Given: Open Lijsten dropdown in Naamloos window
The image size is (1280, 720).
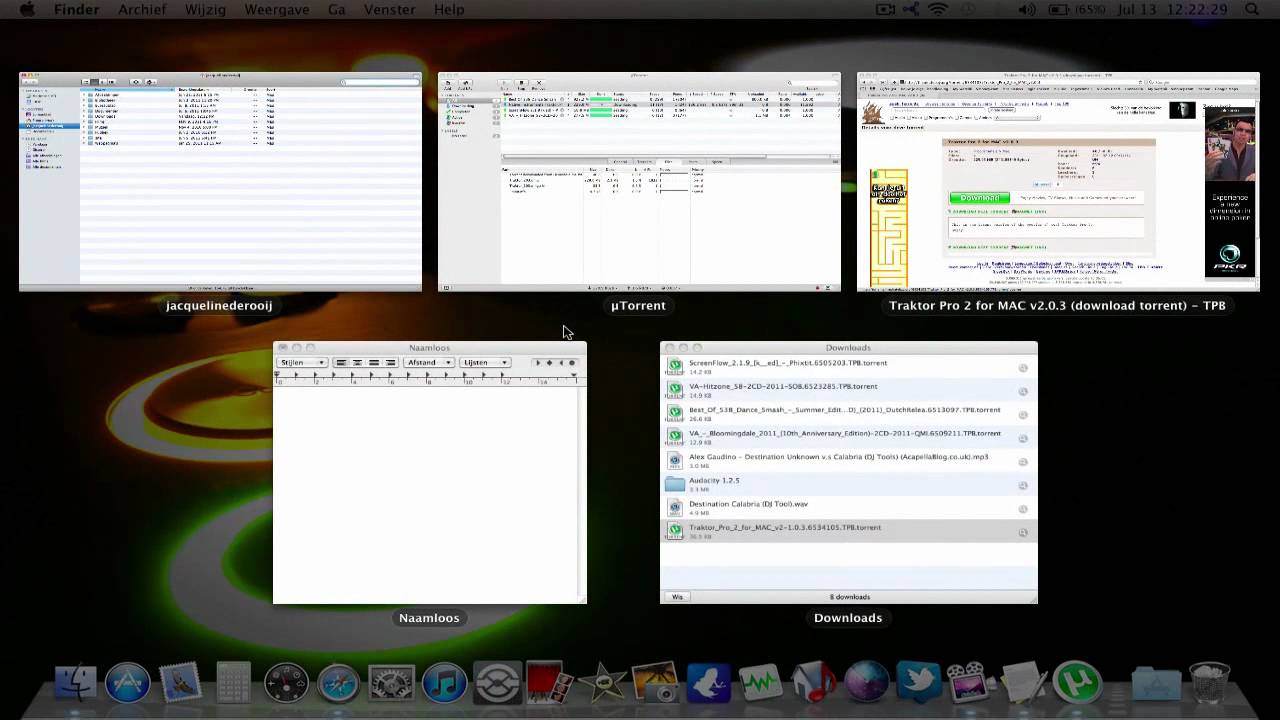Looking at the screenshot, I should click(x=485, y=362).
